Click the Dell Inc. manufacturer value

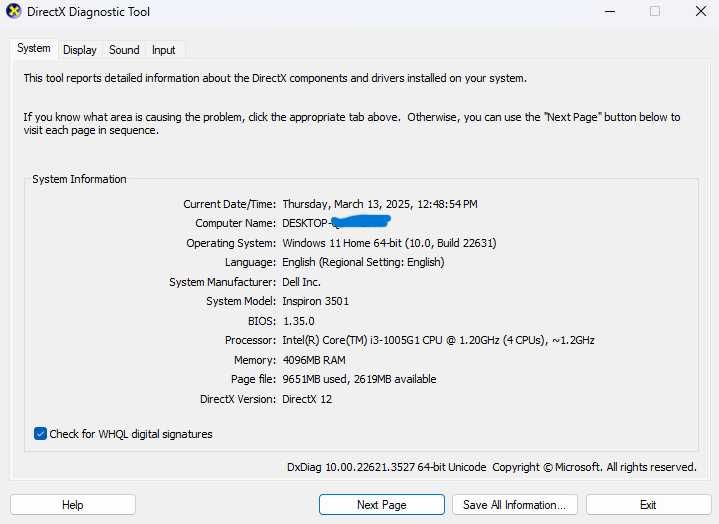[301, 282]
